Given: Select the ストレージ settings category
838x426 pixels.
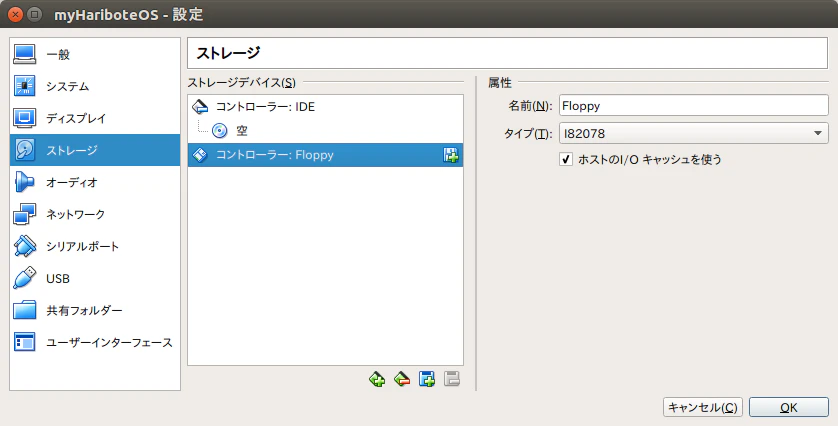Looking at the screenshot, I should point(95,150).
